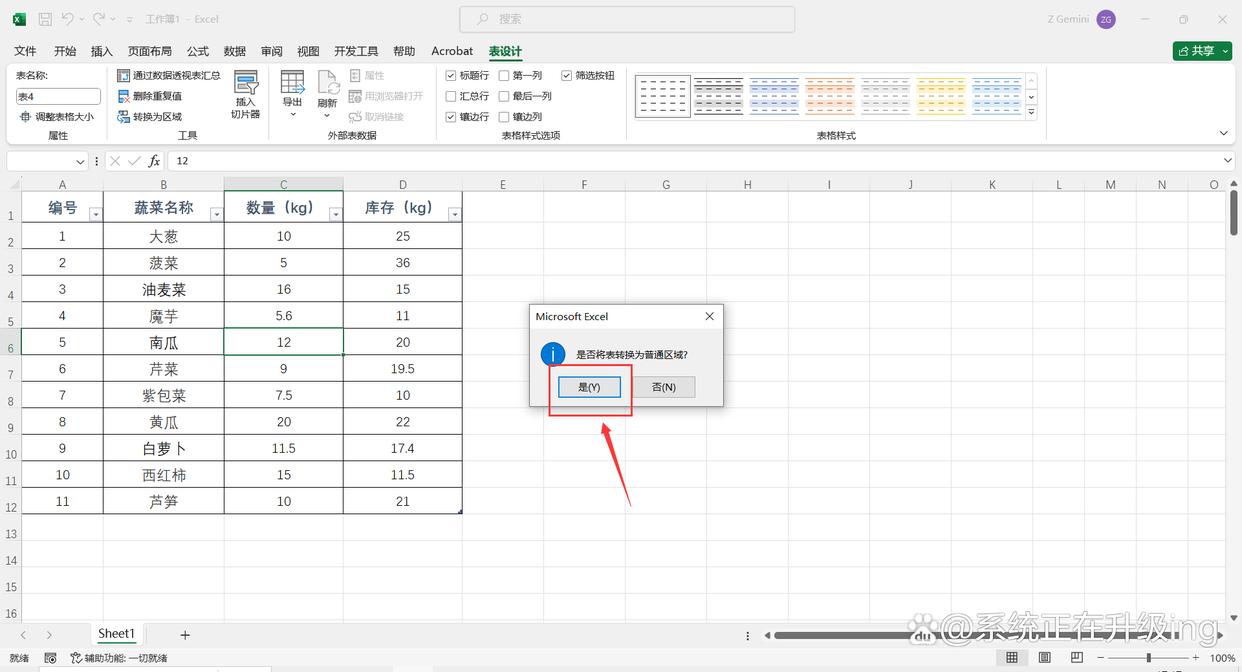This screenshot has height=672, width=1242.
Task: Select the yellow table style swatch
Action: coord(941,96)
